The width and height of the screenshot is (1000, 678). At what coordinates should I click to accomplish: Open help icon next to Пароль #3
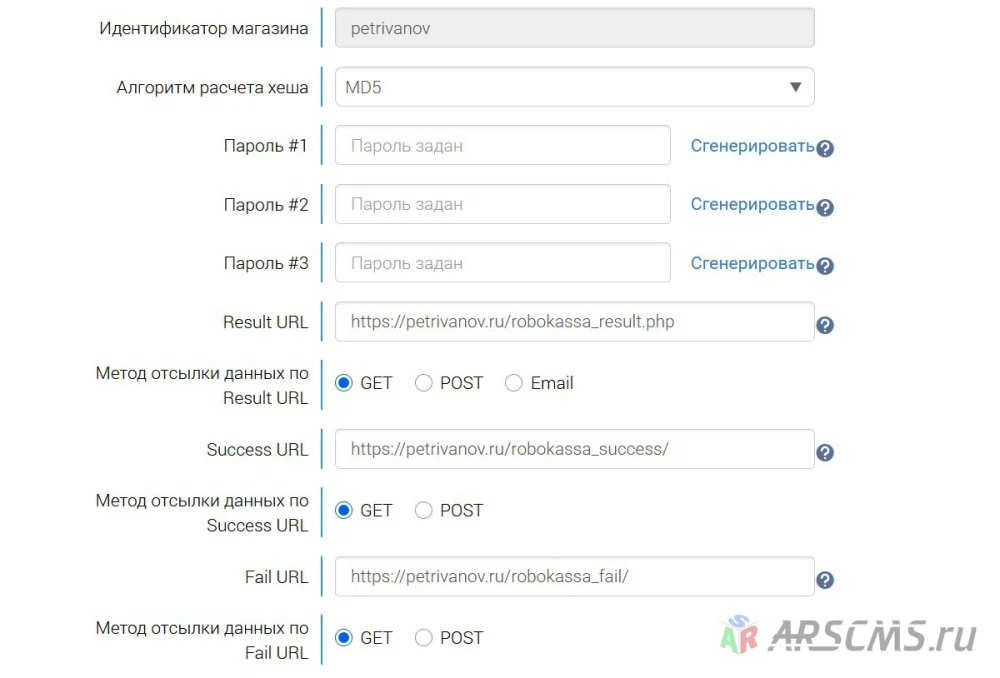pyautogui.click(x=825, y=265)
